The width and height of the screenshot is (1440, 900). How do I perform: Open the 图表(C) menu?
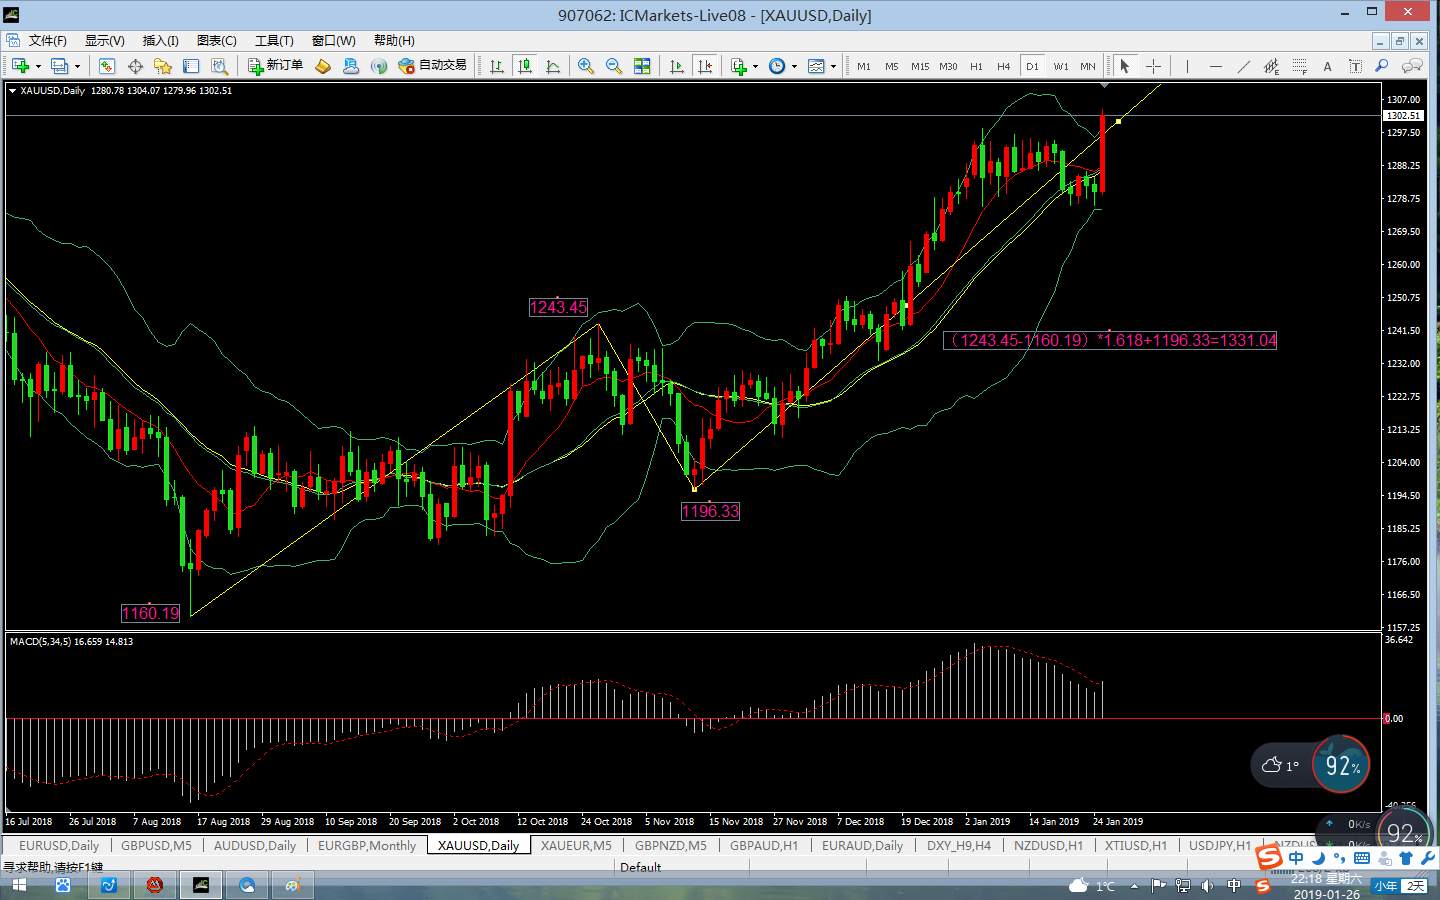(x=216, y=40)
